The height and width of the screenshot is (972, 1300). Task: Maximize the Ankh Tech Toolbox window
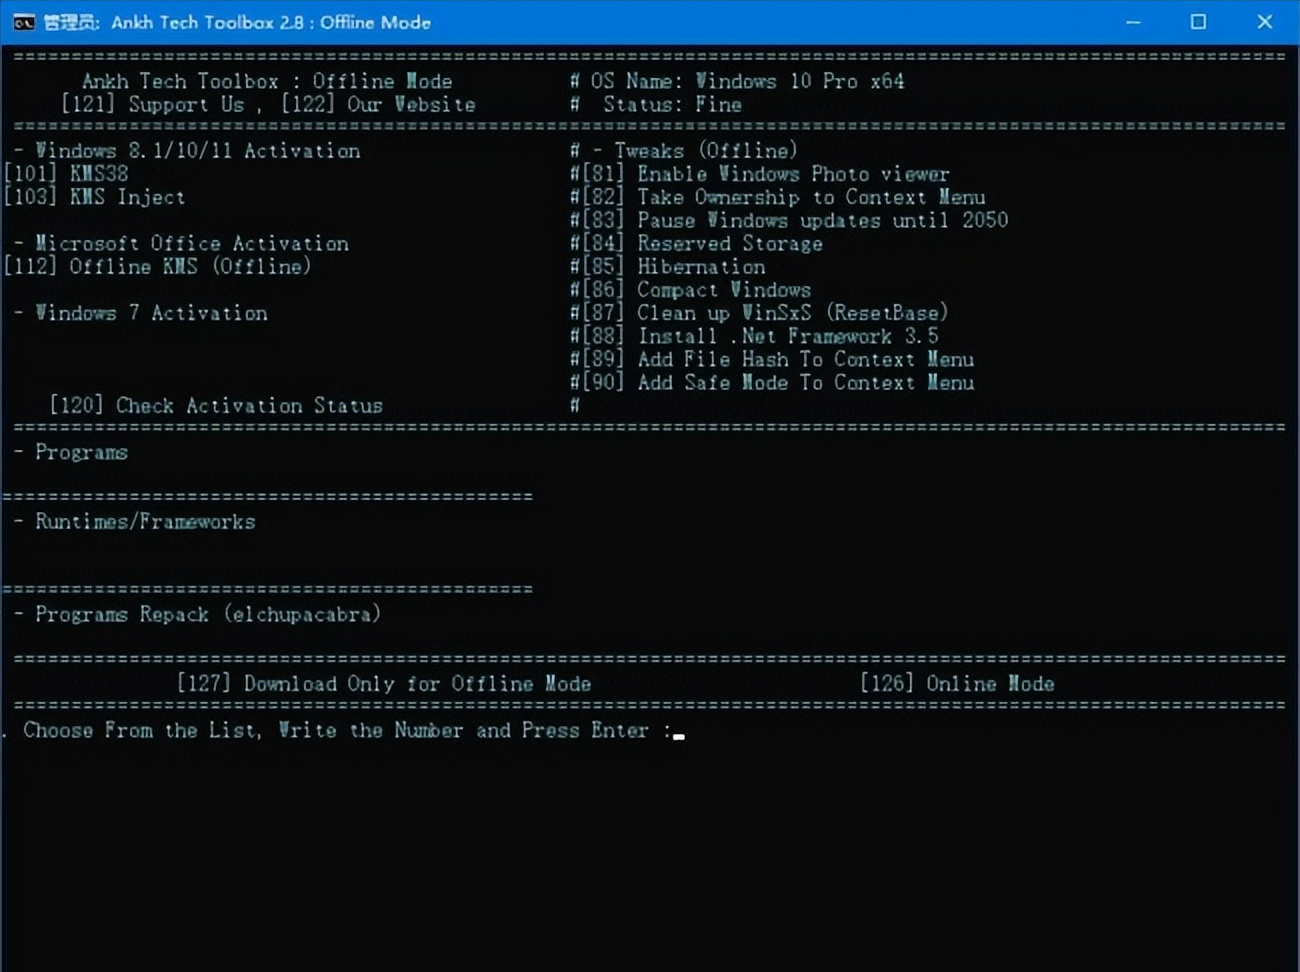pos(1198,22)
